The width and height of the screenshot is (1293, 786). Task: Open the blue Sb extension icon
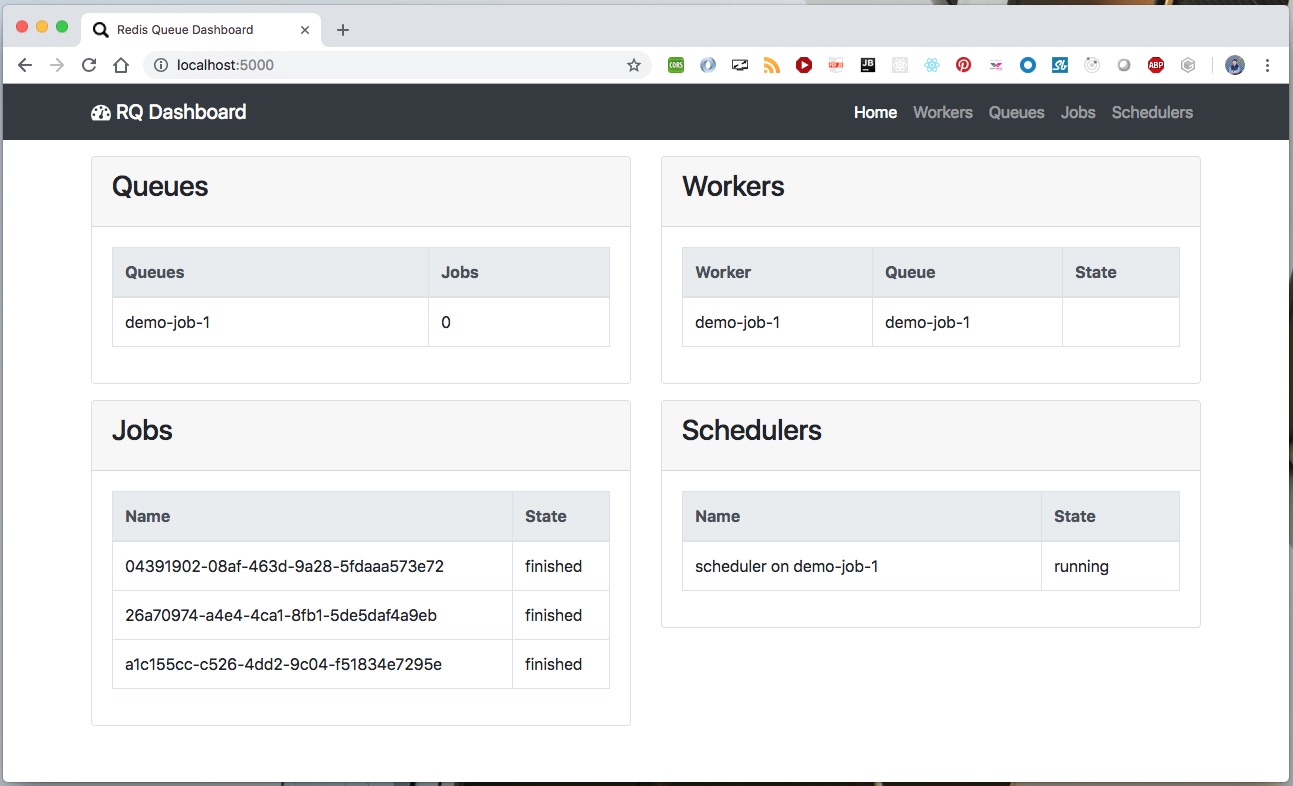coord(1059,65)
